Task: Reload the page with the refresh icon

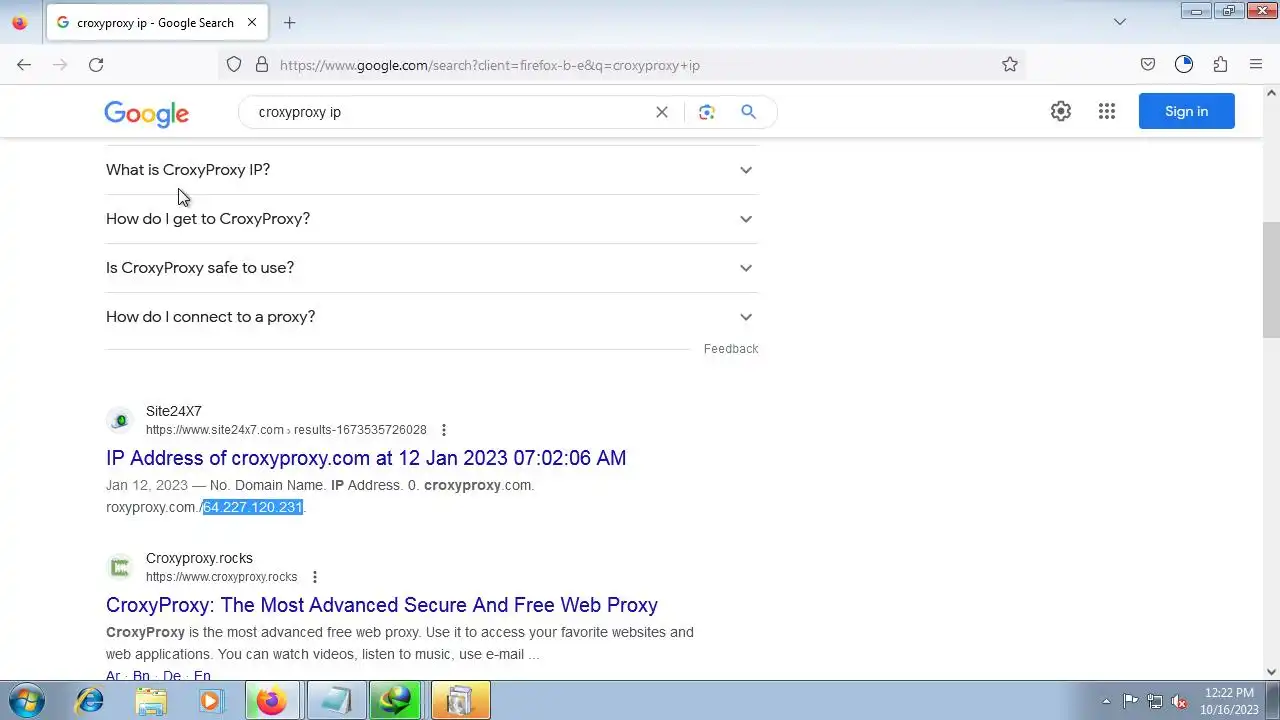Action: 96,65
